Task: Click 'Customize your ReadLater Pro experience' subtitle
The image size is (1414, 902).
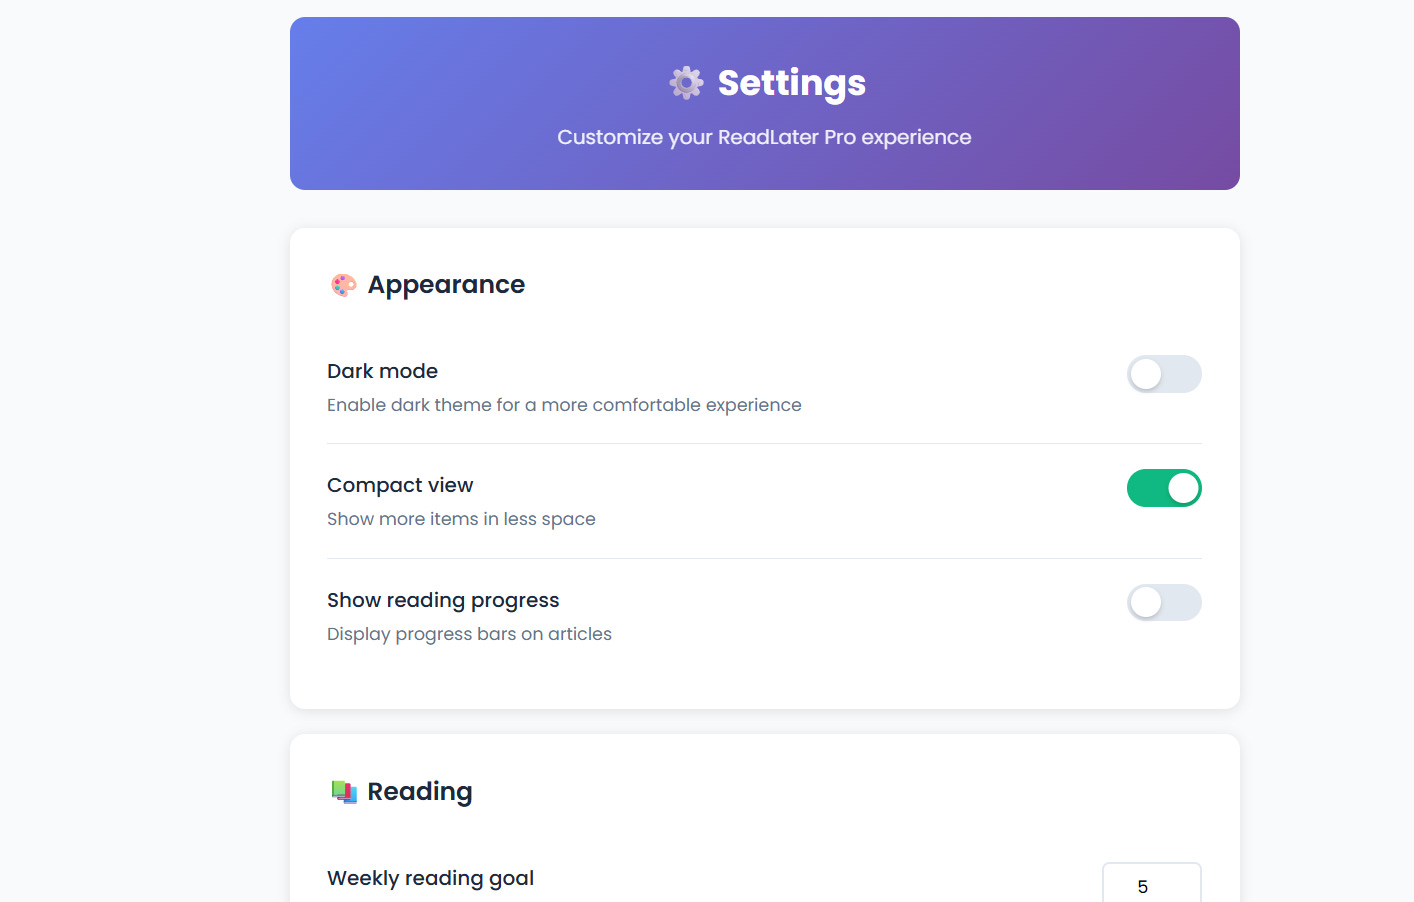Action: click(x=764, y=137)
